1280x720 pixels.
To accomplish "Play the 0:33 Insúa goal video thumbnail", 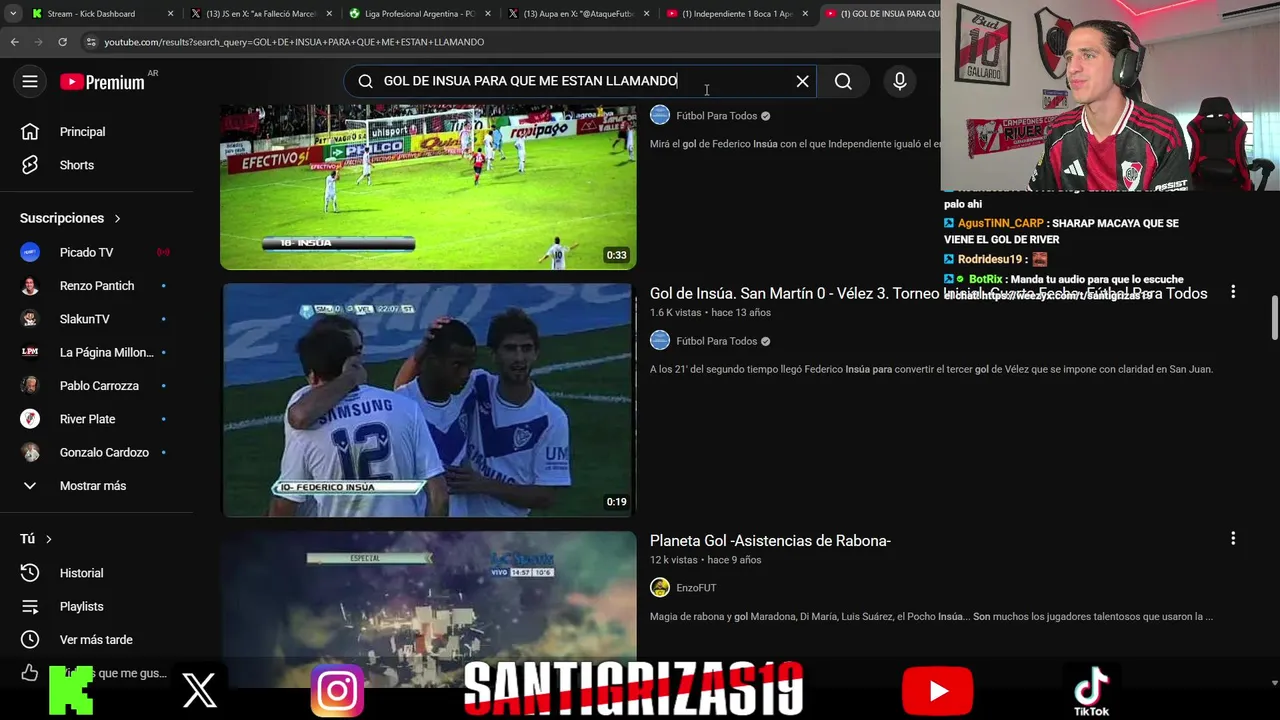I will coord(428,186).
